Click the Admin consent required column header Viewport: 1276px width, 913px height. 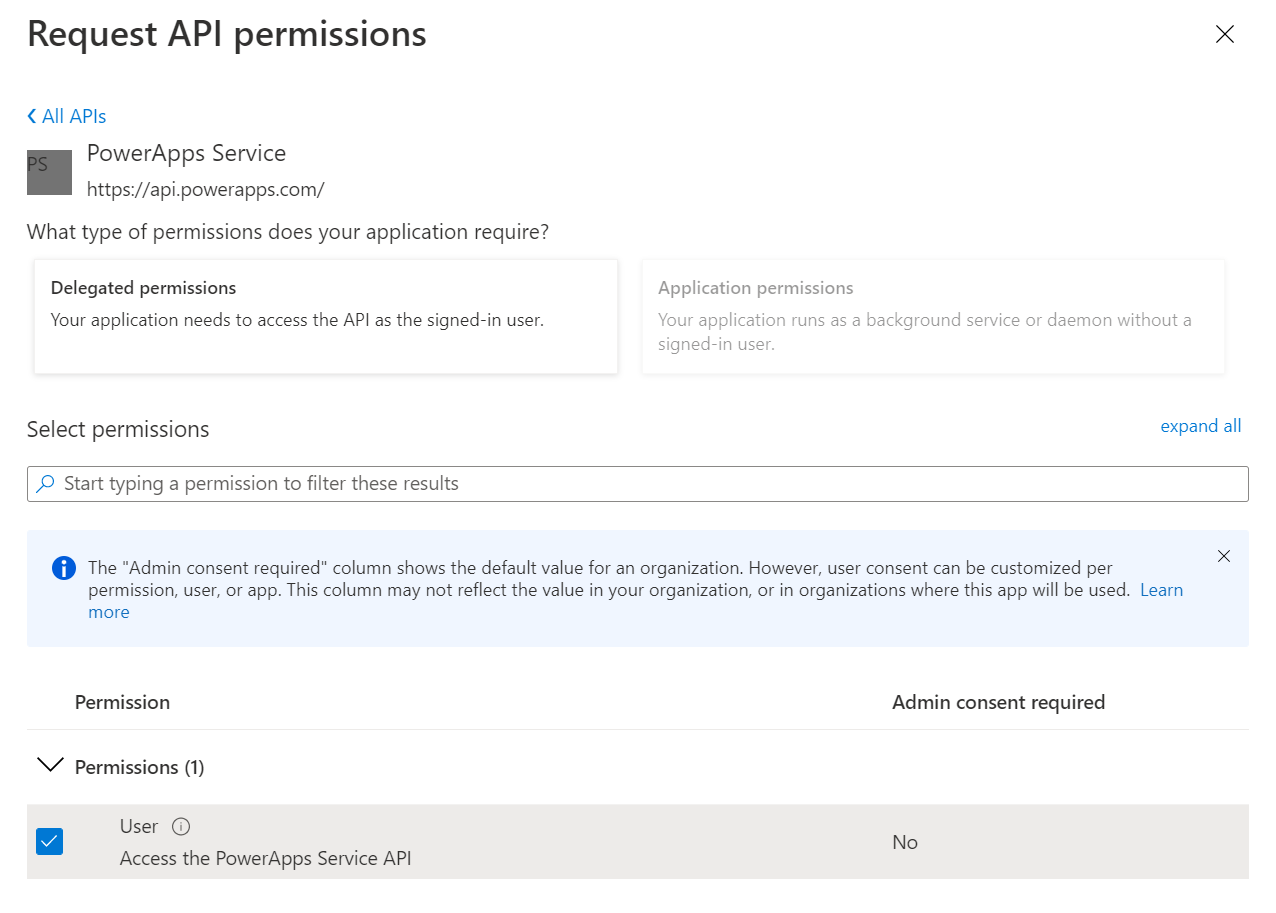pos(998,702)
